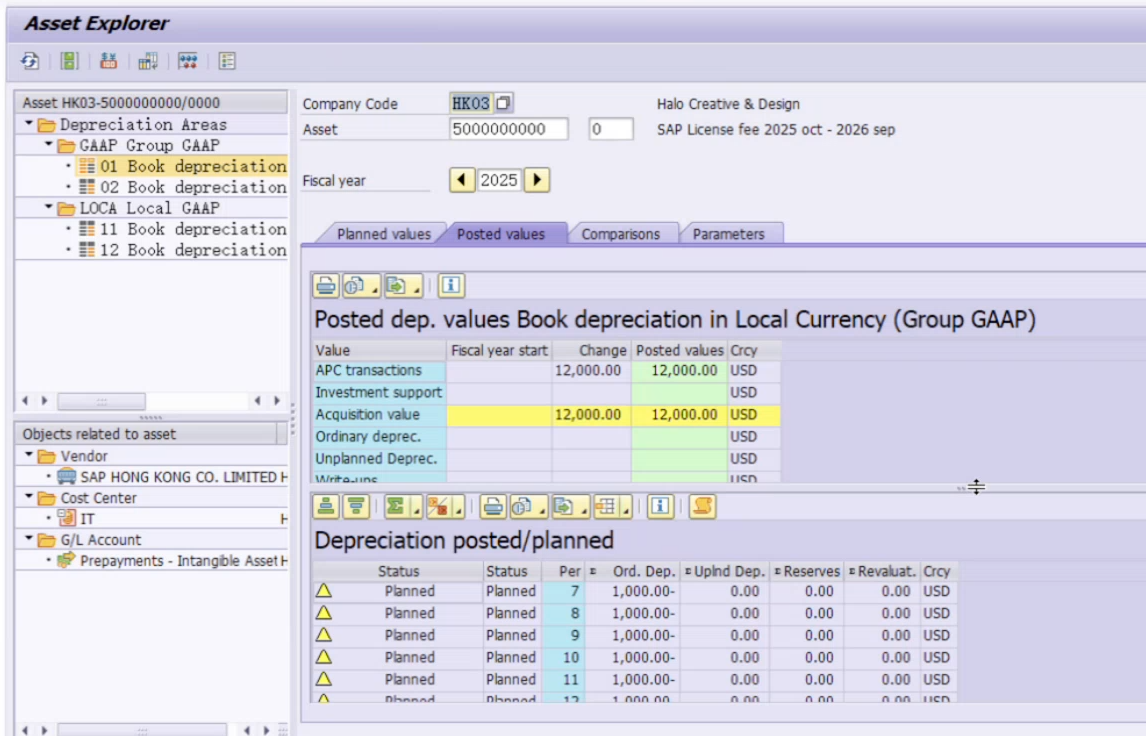Click the scroll-shaped icon in depreciation toolbar
Screen dimensions: 1146x736
(702, 507)
